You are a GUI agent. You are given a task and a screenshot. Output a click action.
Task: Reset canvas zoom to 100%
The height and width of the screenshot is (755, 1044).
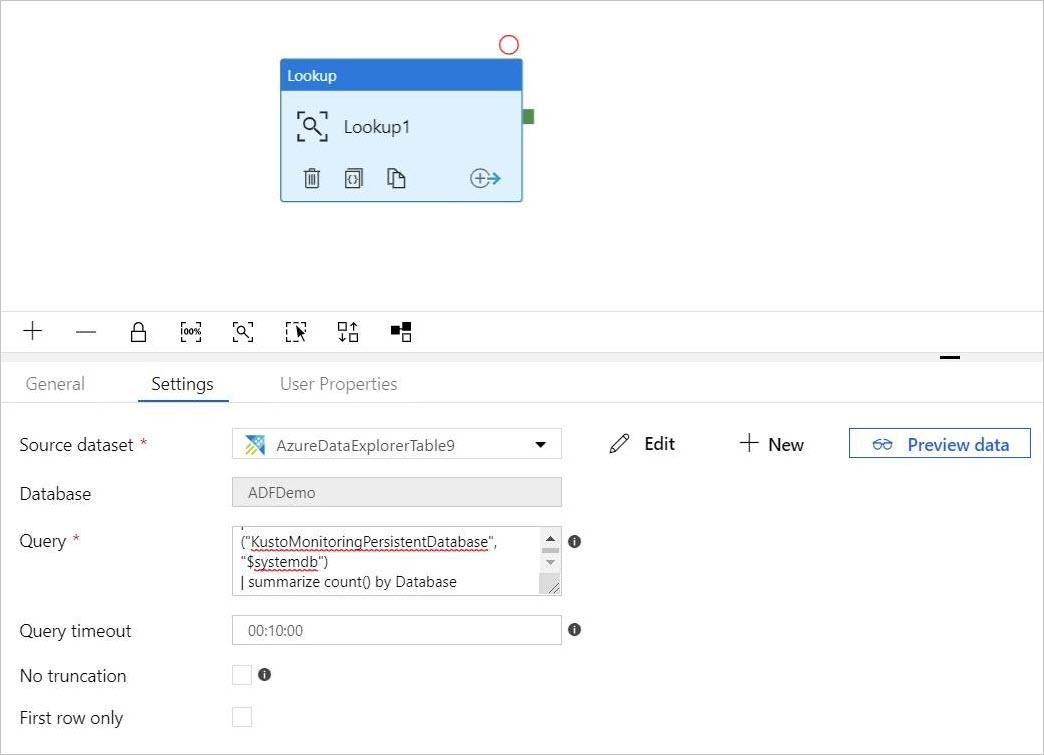point(190,331)
